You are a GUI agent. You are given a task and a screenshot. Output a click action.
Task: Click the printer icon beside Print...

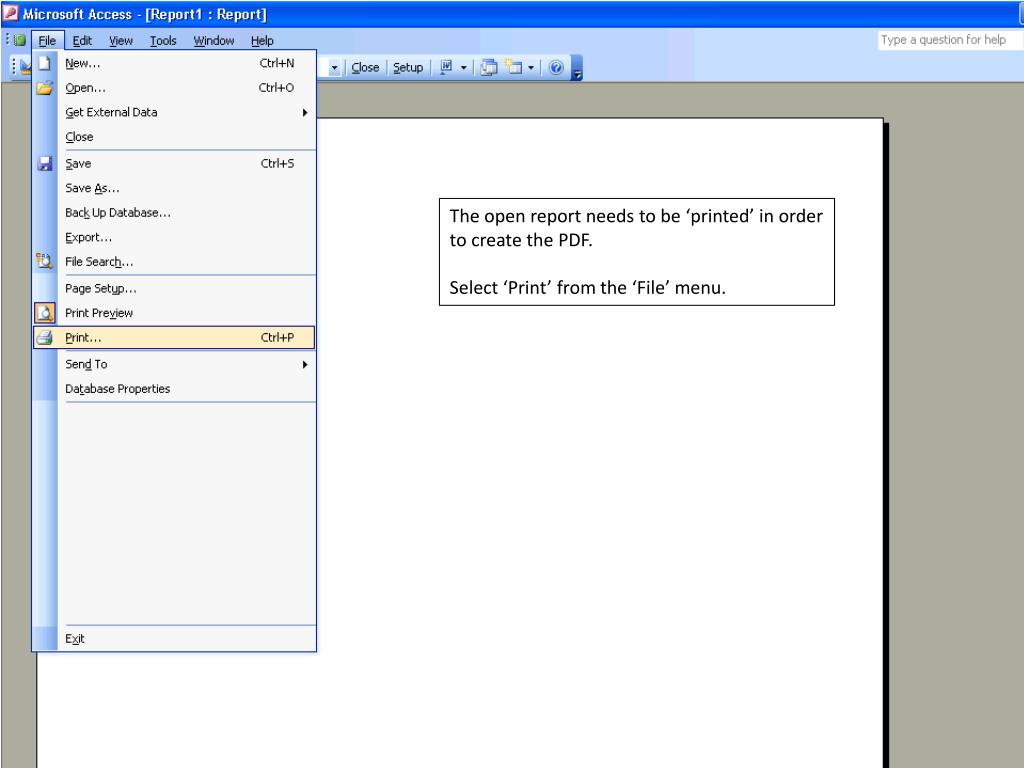(x=44, y=338)
